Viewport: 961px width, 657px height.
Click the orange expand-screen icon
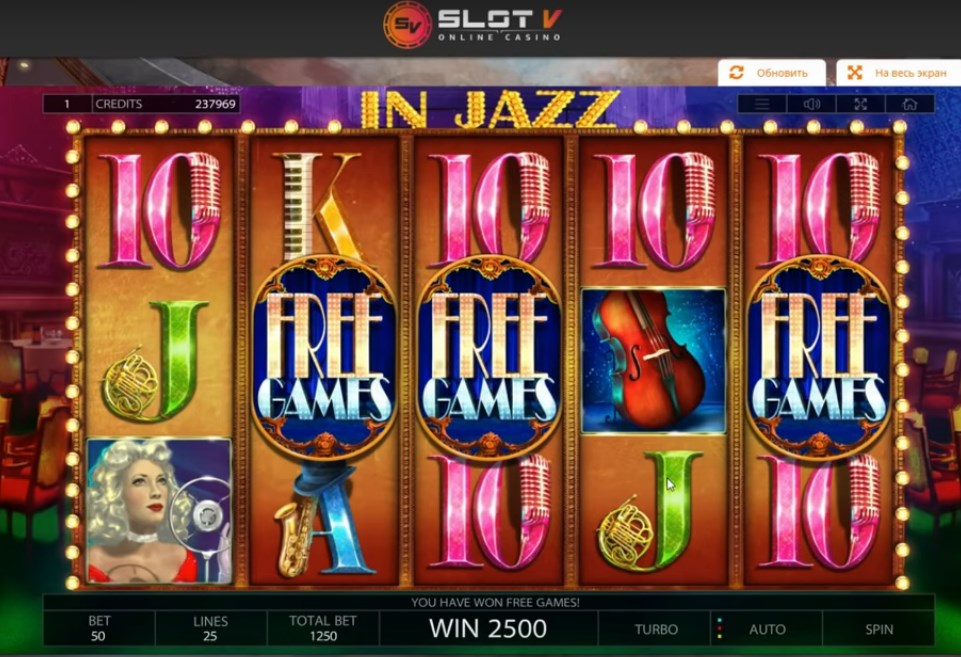854,73
